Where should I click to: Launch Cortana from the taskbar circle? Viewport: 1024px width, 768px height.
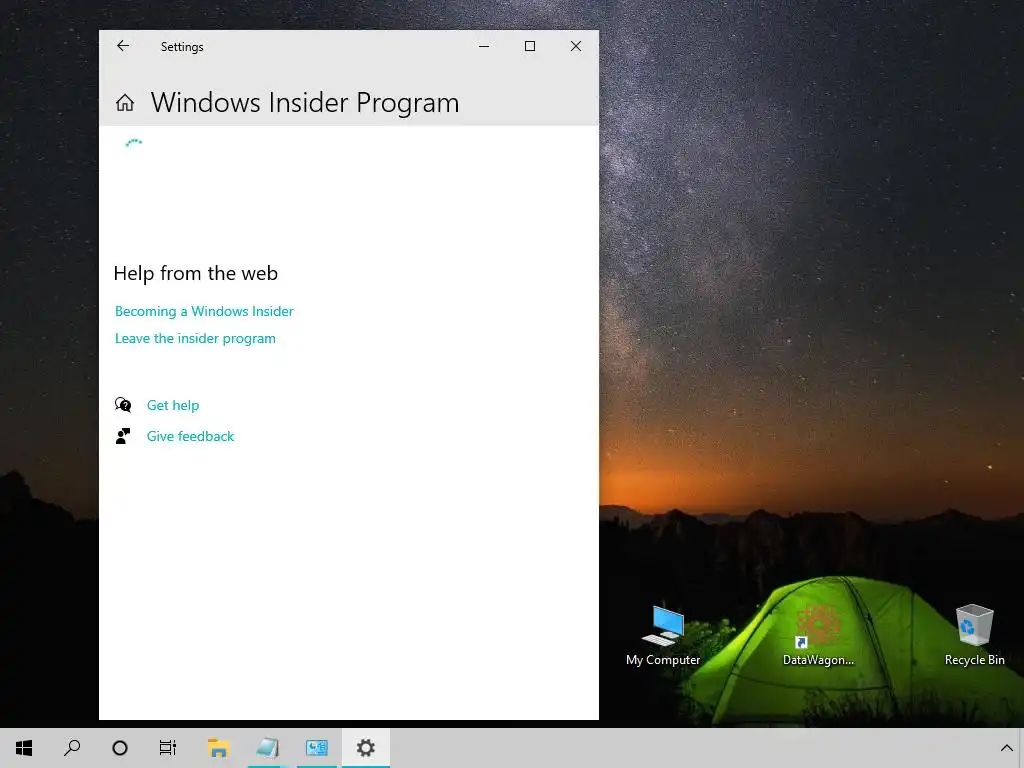coord(120,748)
